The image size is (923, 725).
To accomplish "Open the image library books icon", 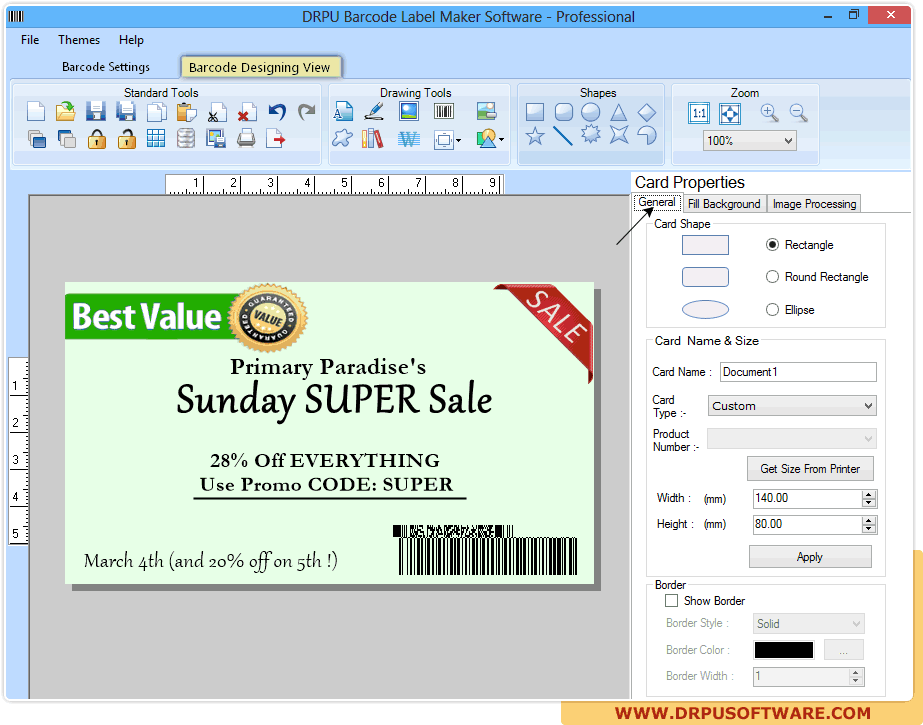I will (x=373, y=139).
